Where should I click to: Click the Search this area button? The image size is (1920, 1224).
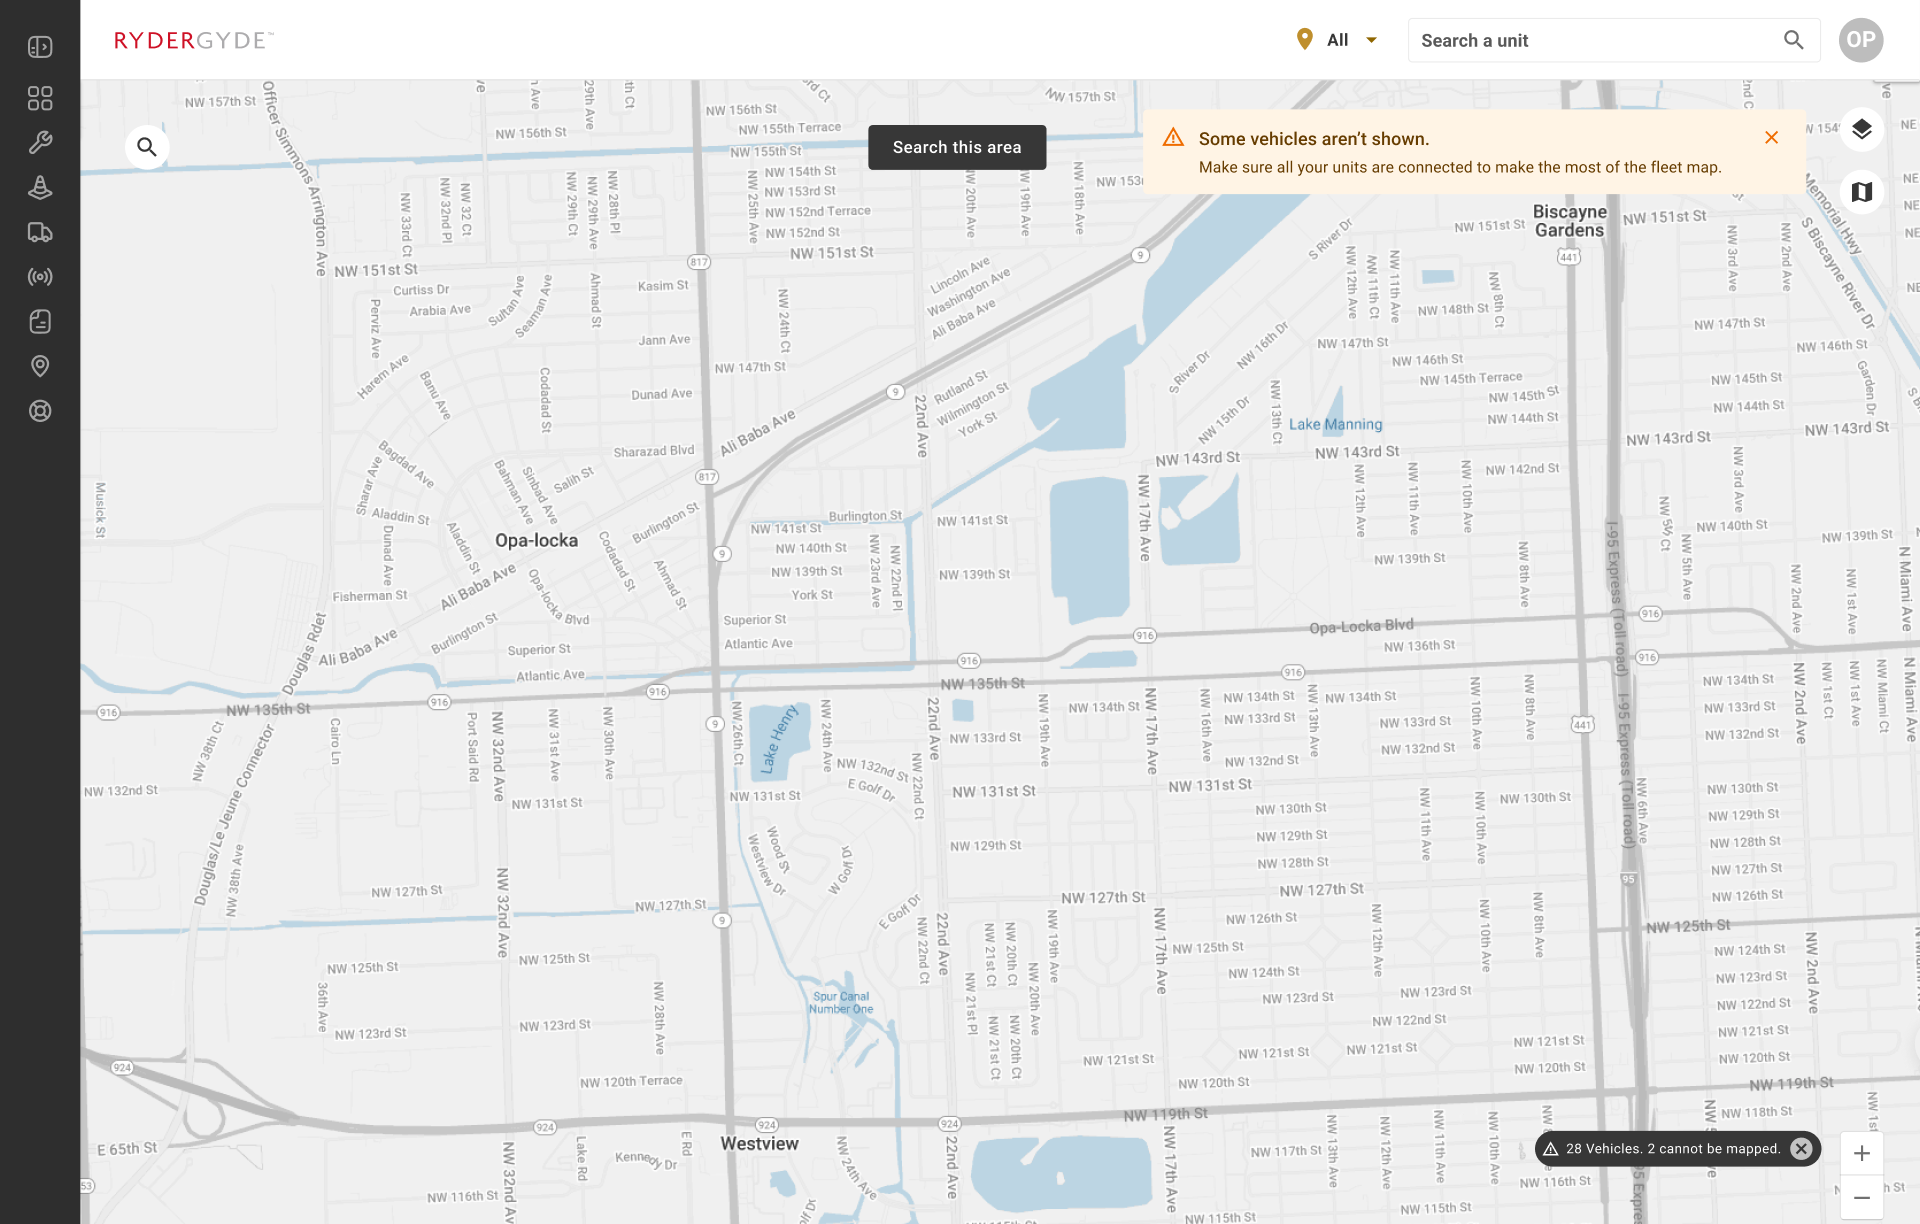[x=956, y=147]
